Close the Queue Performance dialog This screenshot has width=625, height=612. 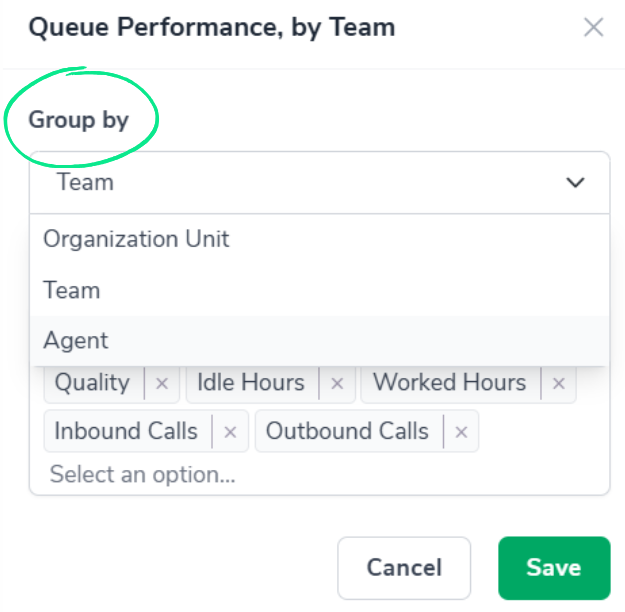[x=594, y=27]
